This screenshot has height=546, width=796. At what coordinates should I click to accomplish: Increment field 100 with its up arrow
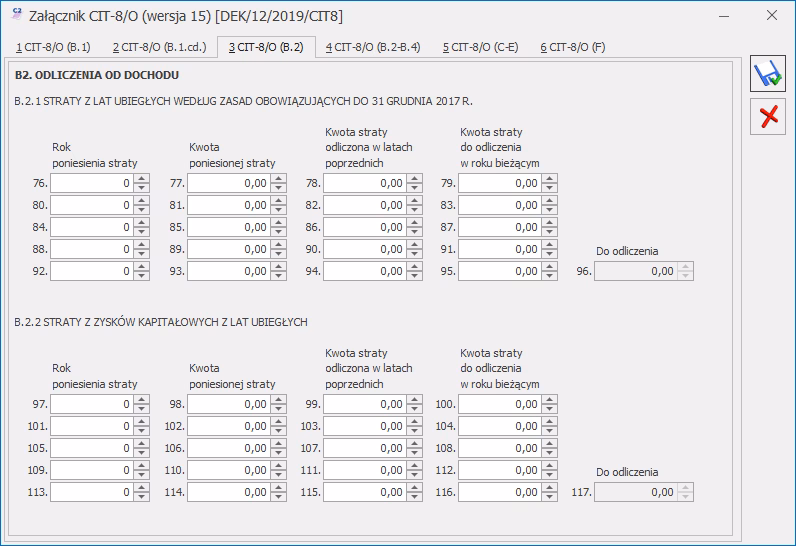point(549,400)
